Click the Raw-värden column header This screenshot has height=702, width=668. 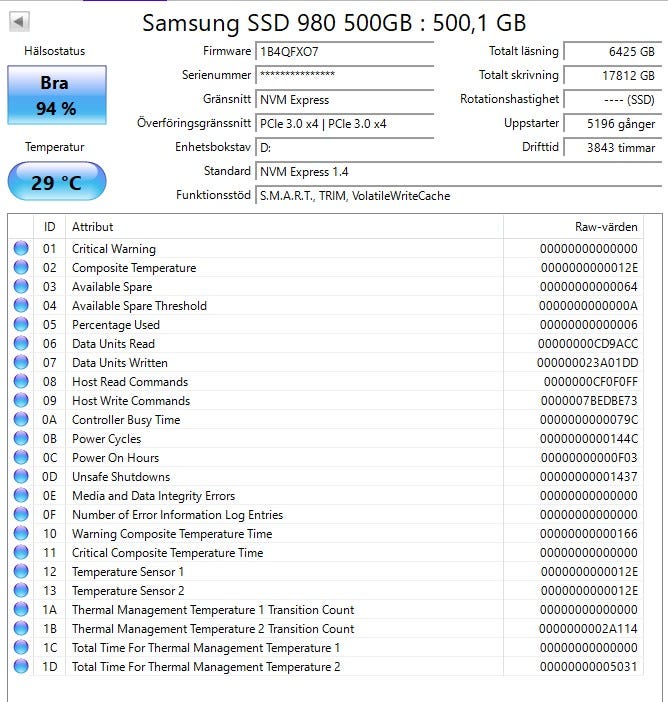(574, 227)
